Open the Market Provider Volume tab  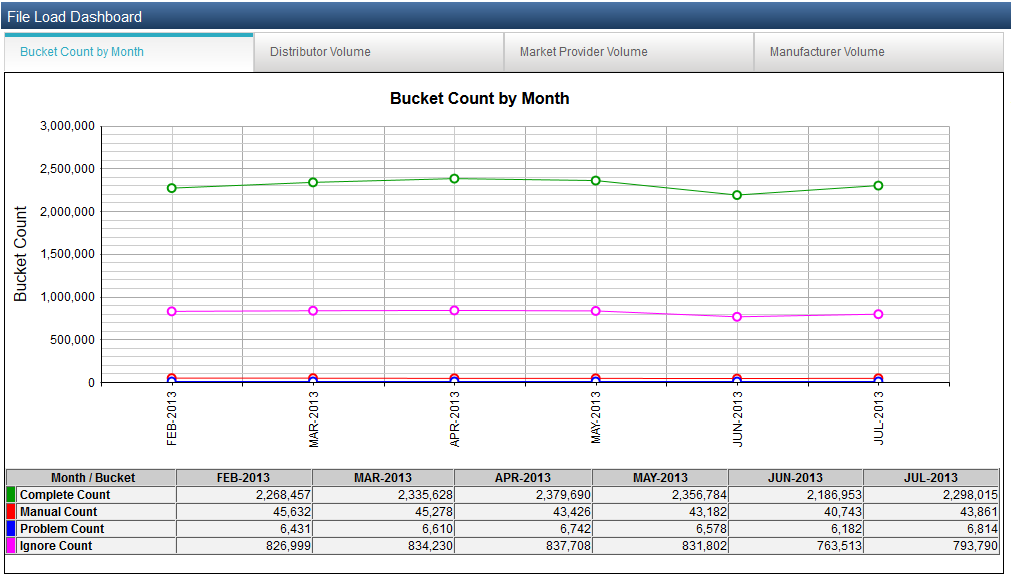[x=629, y=52]
